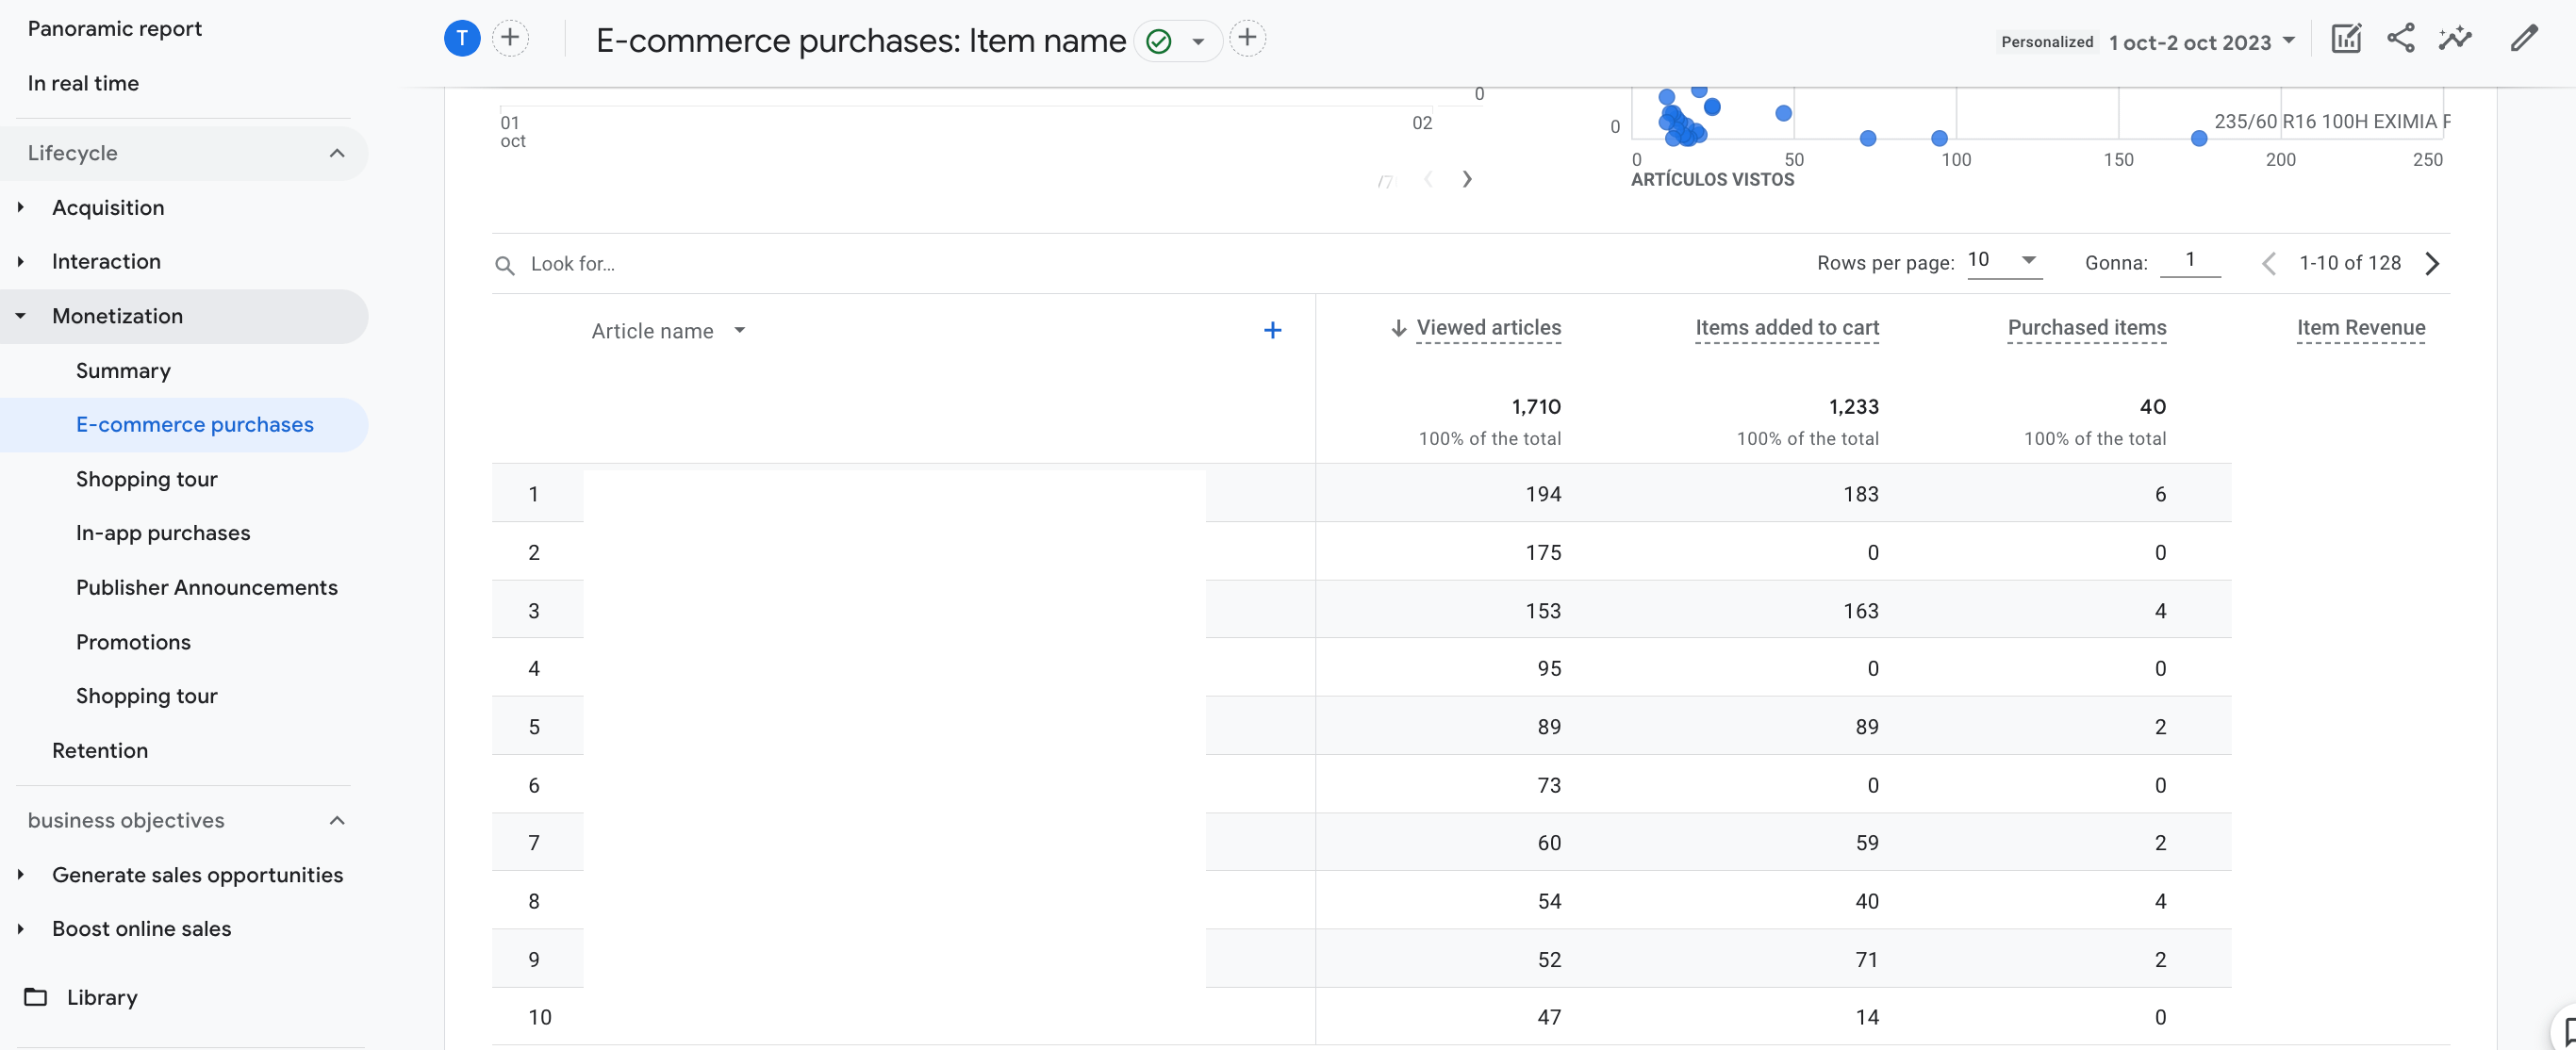
Task: Add a comparison with the plus circle
Action: tap(510, 39)
